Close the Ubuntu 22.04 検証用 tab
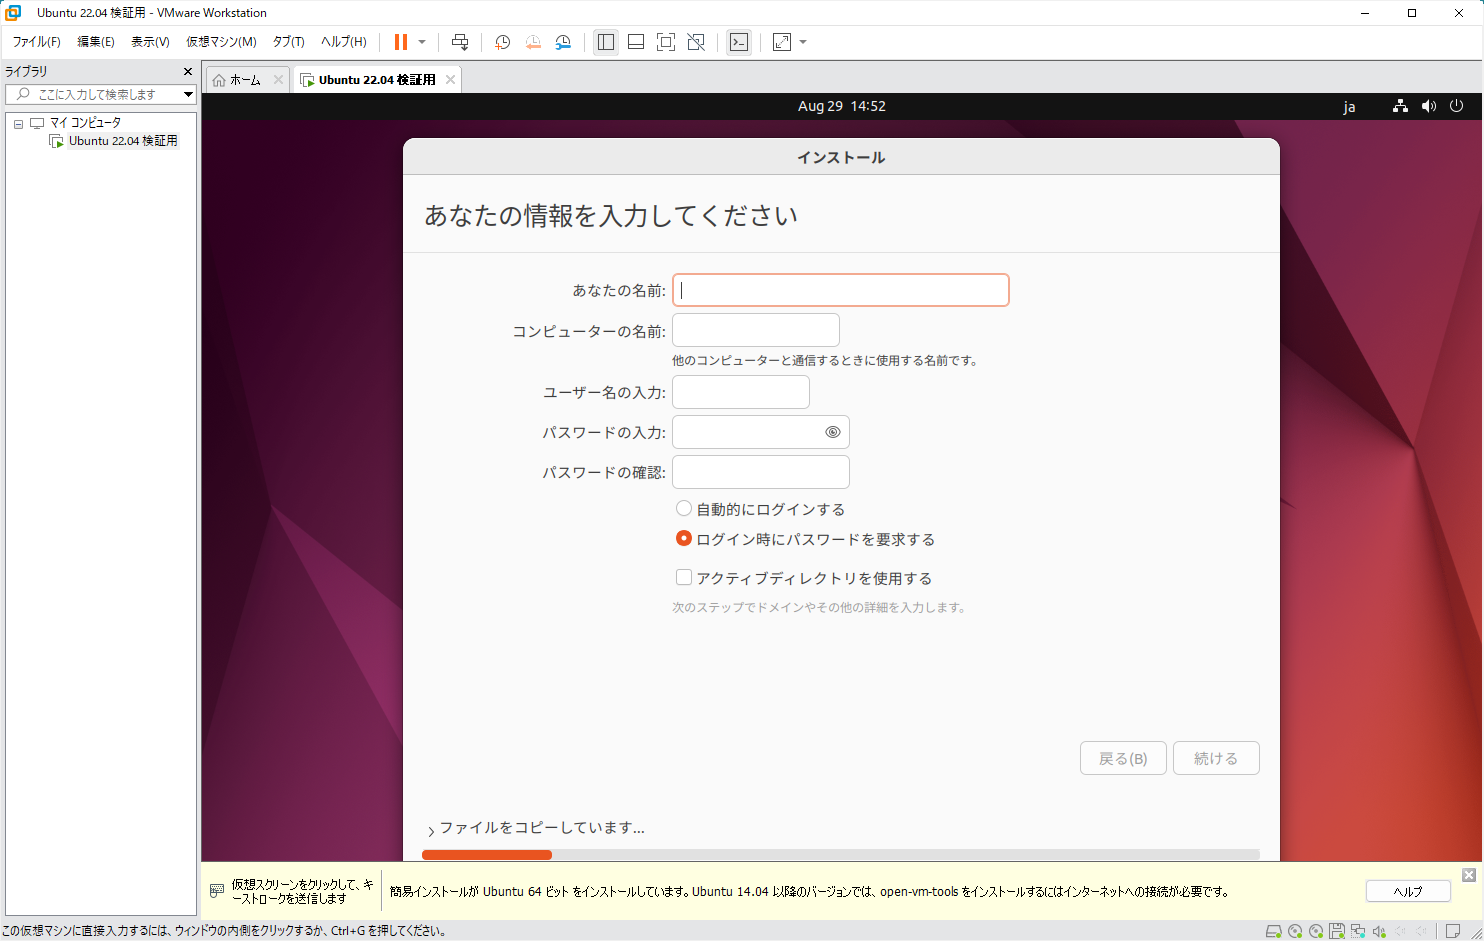The image size is (1484, 941). (451, 80)
